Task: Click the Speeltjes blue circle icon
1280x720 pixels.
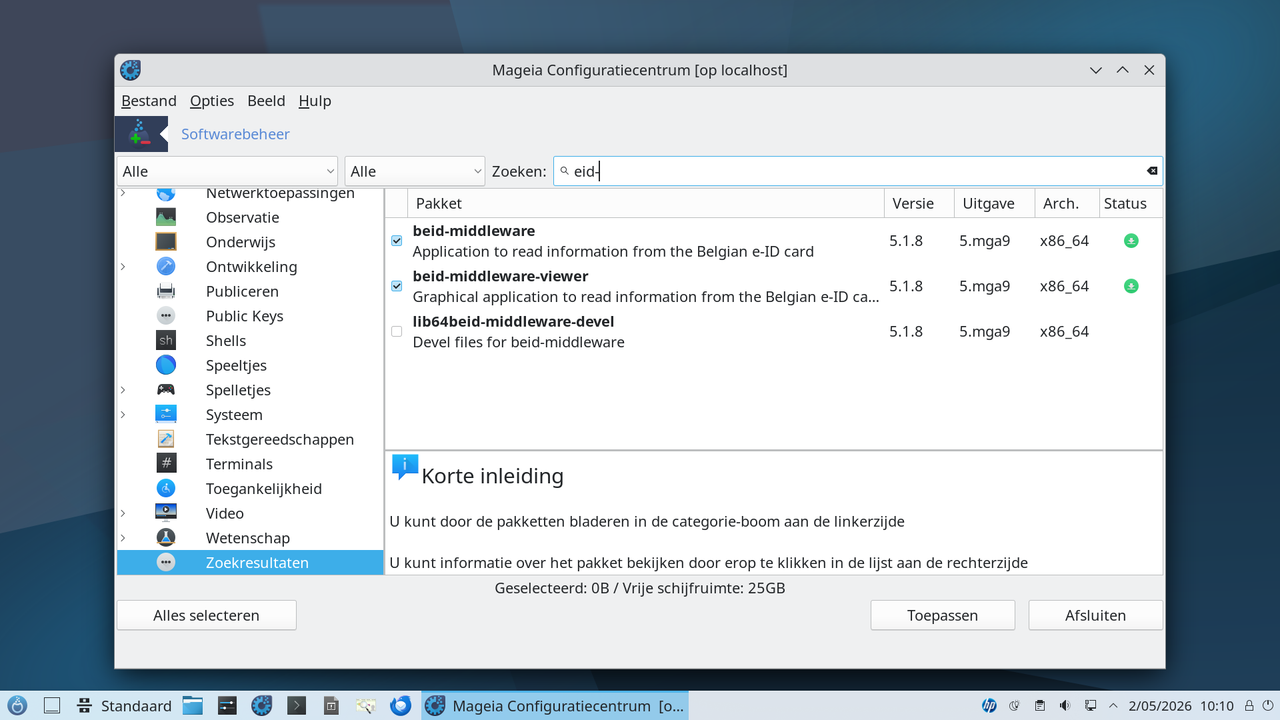Action: click(x=166, y=365)
